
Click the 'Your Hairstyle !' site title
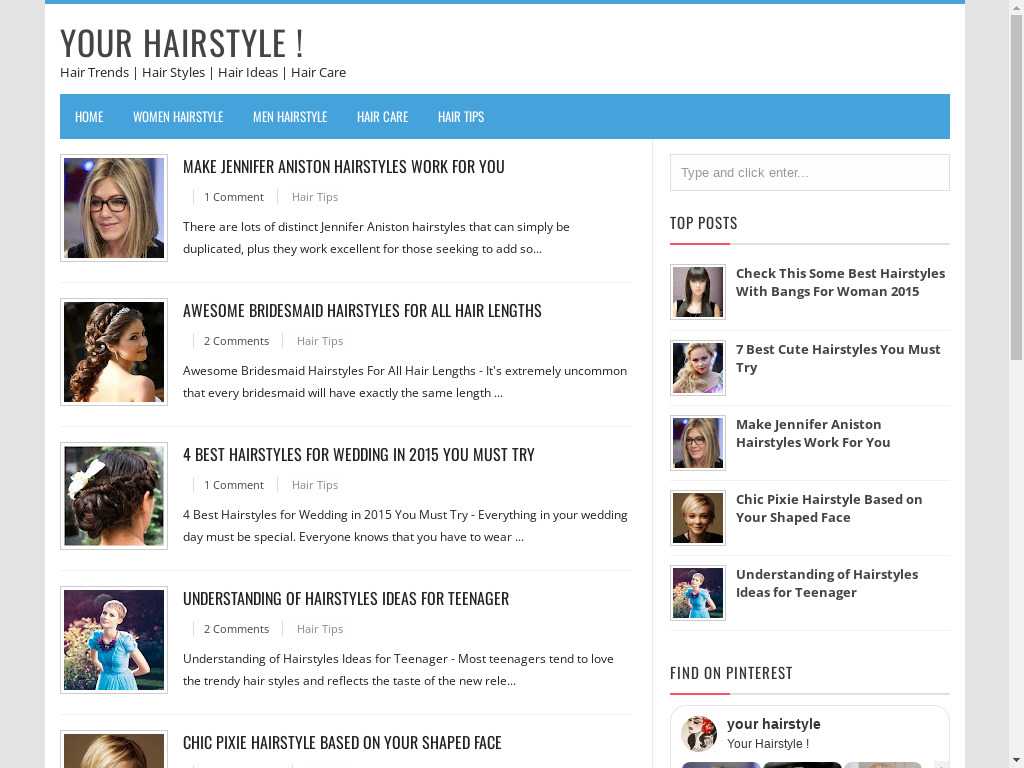[181, 43]
